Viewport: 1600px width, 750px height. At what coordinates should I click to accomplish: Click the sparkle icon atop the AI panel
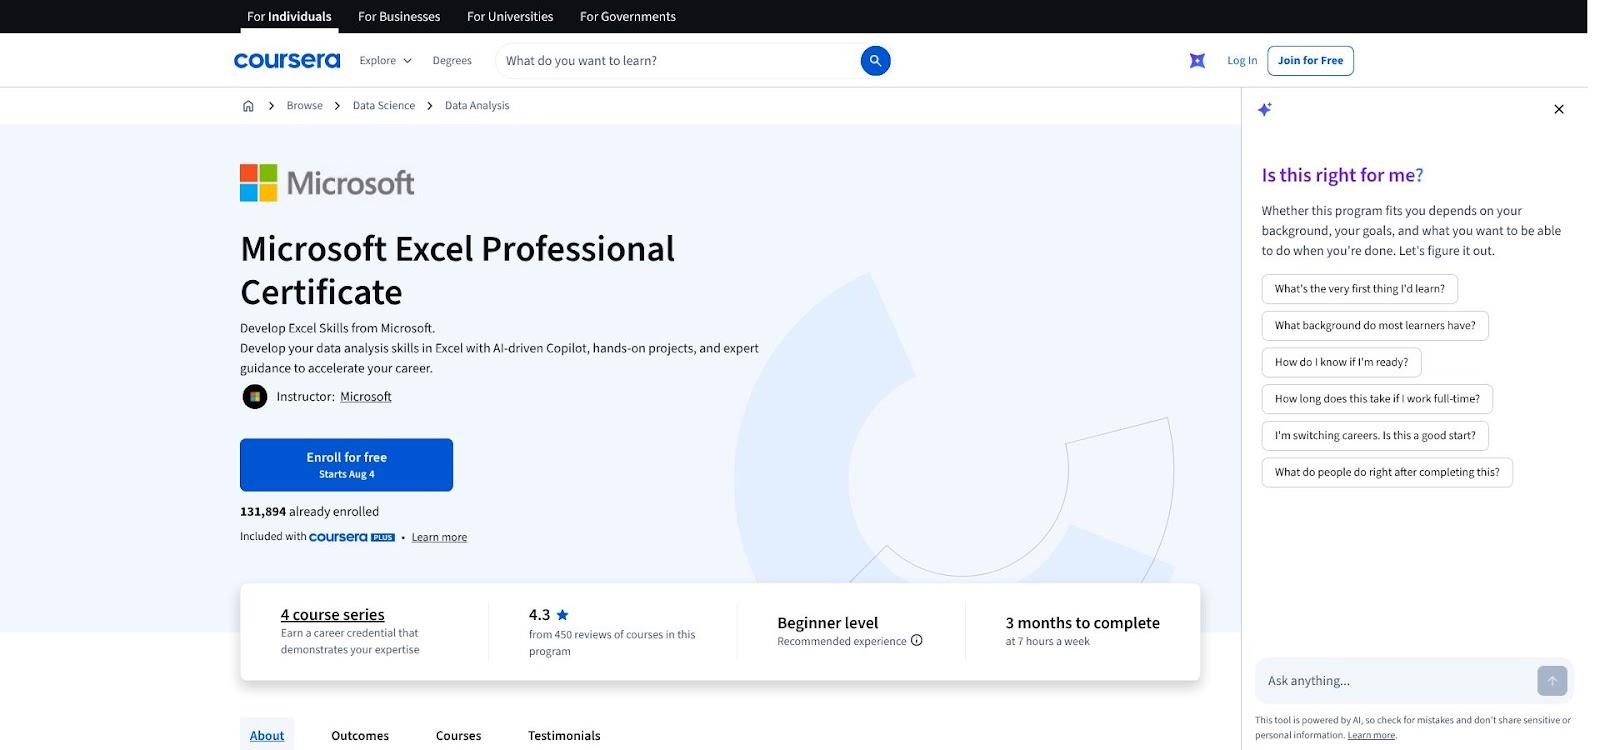click(x=1265, y=109)
